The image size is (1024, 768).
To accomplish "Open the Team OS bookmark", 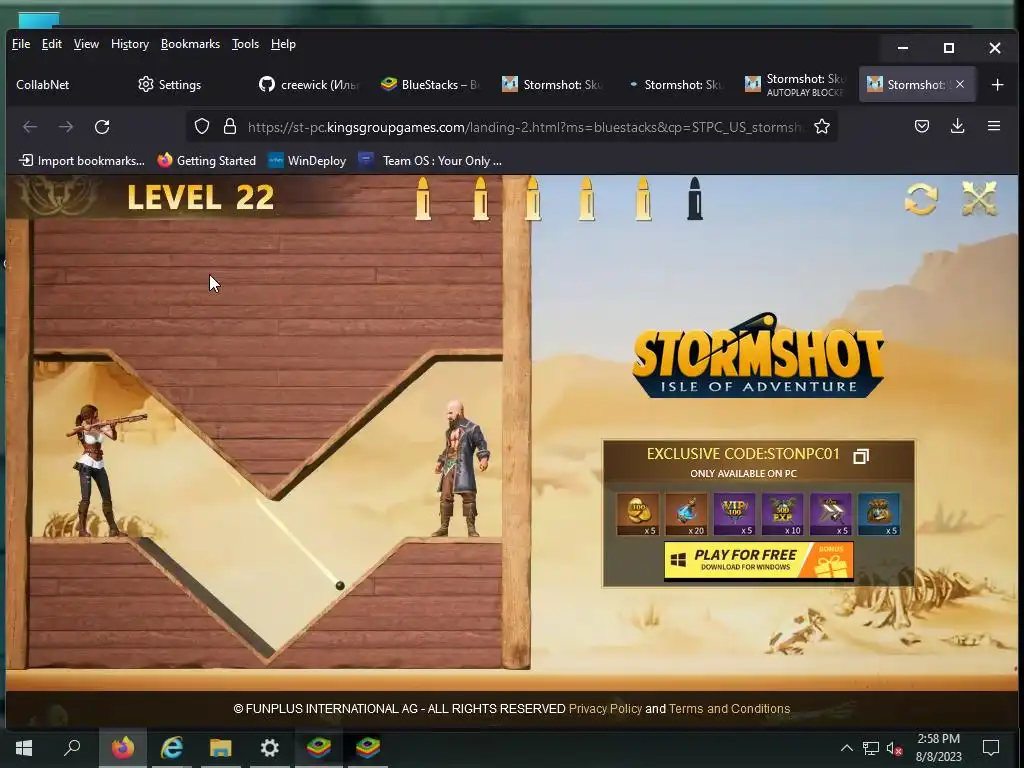I will (430, 161).
